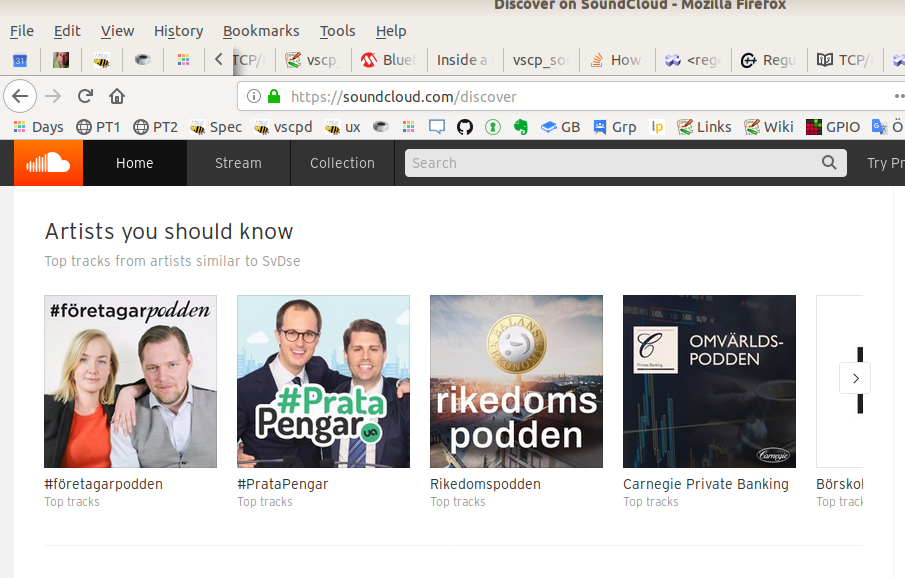Open the Spec bookmark

(x=216, y=127)
